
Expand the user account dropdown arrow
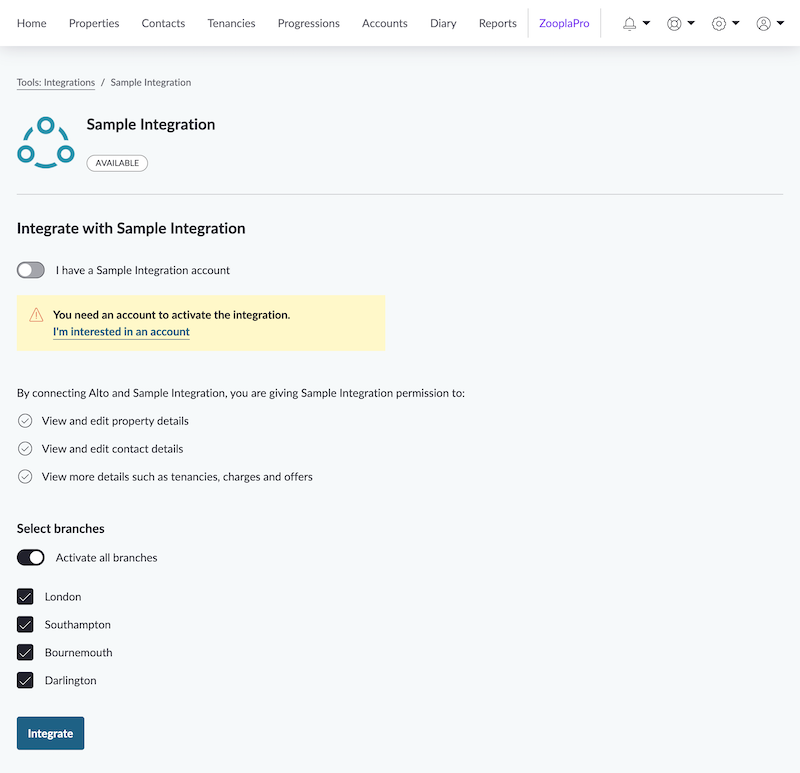point(781,23)
